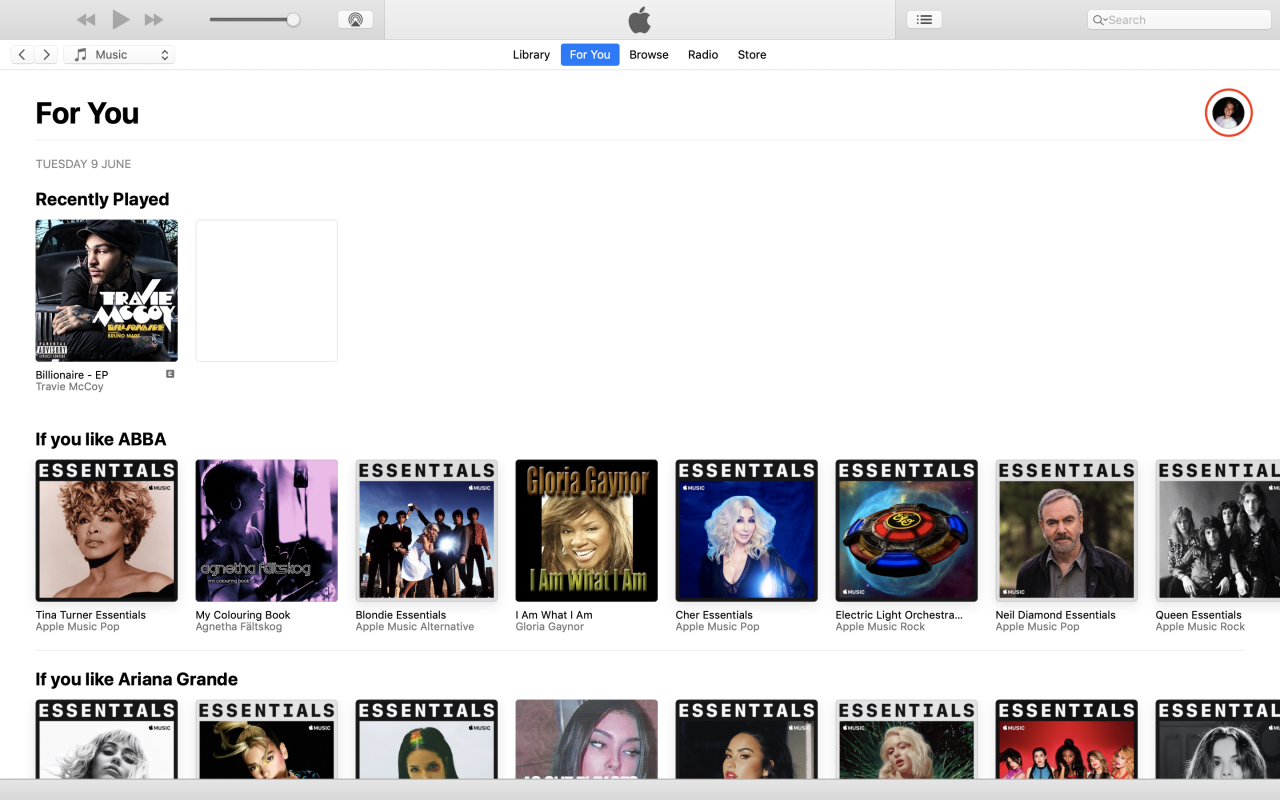The image size is (1280, 800).
Task: Open the AirPlay output menu
Action: click(355, 19)
